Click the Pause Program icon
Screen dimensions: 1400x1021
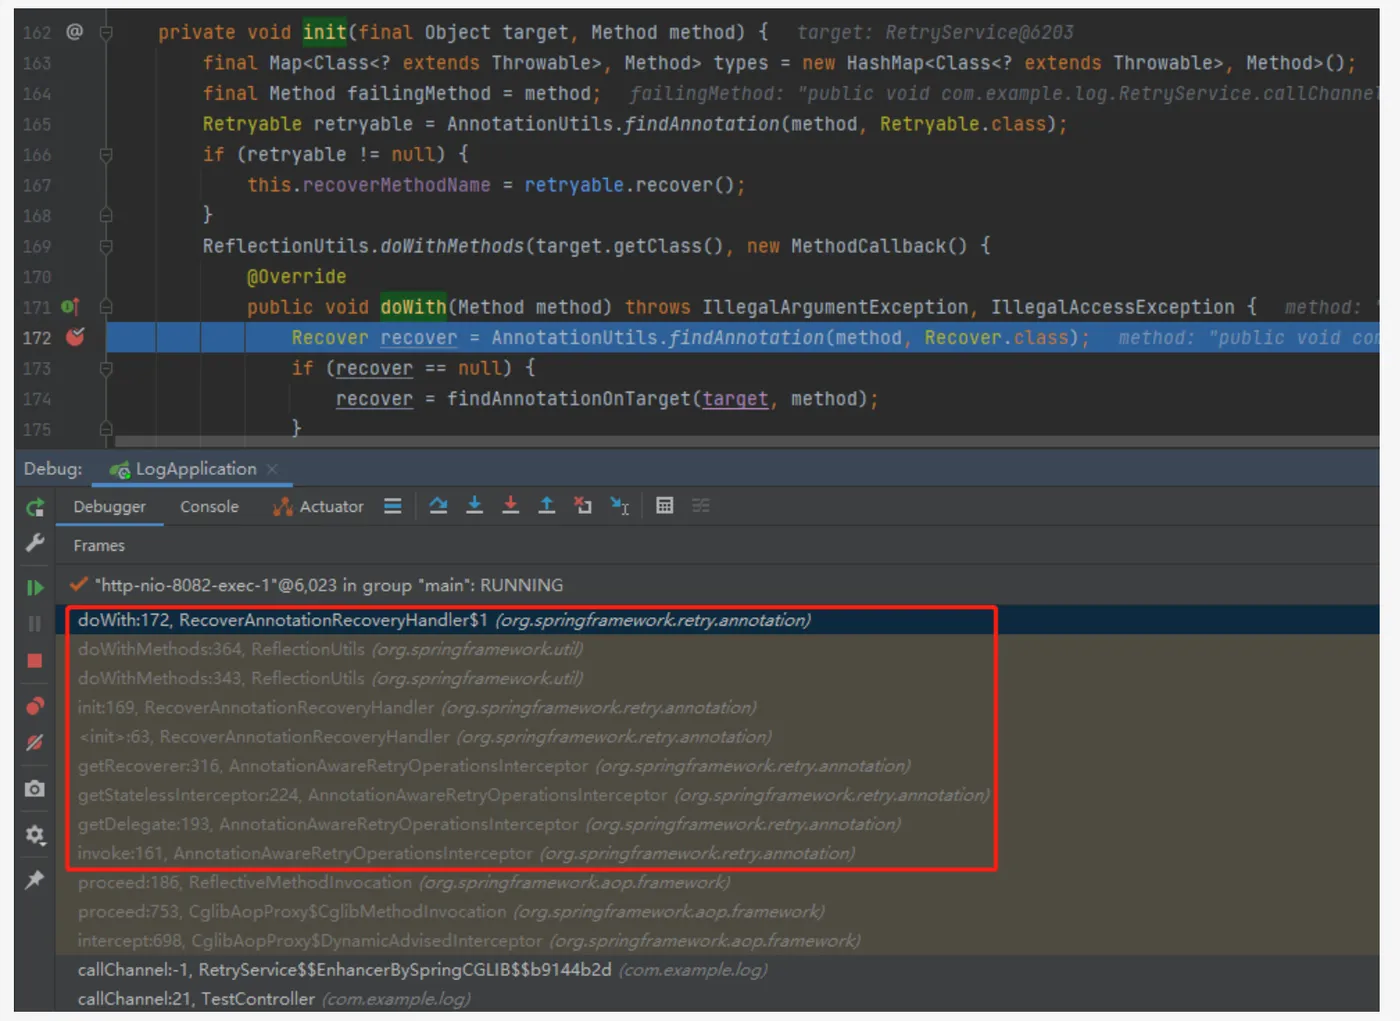(x=35, y=624)
